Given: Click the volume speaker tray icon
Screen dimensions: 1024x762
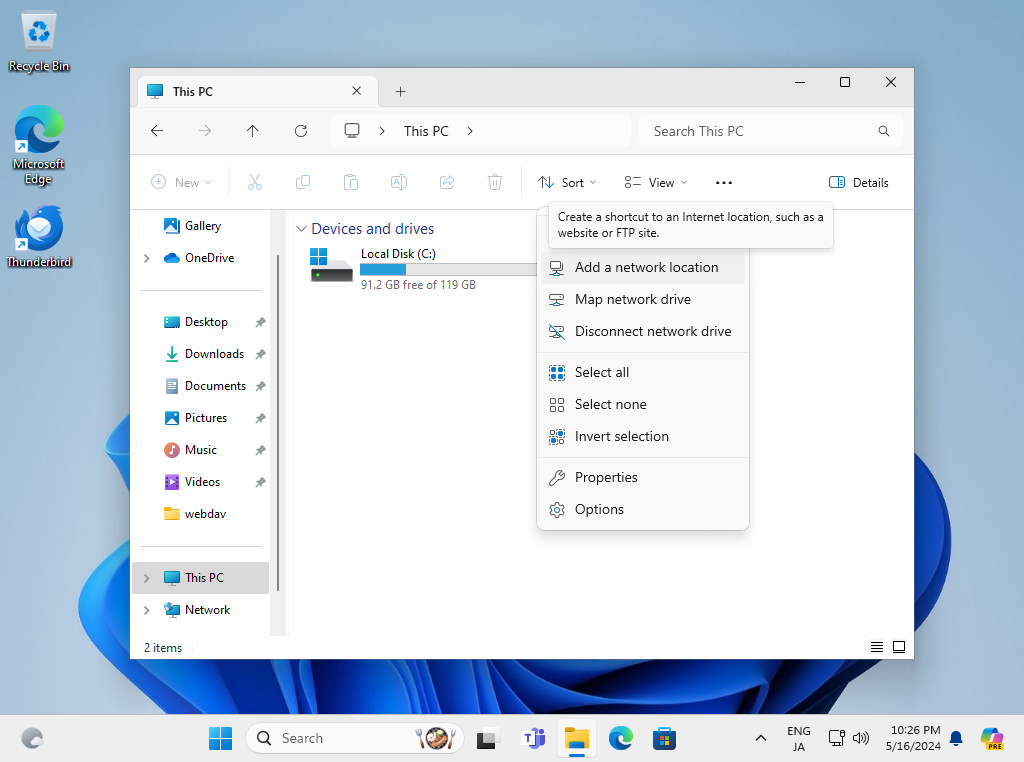Looking at the screenshot, I should click(x=861, y=738).
